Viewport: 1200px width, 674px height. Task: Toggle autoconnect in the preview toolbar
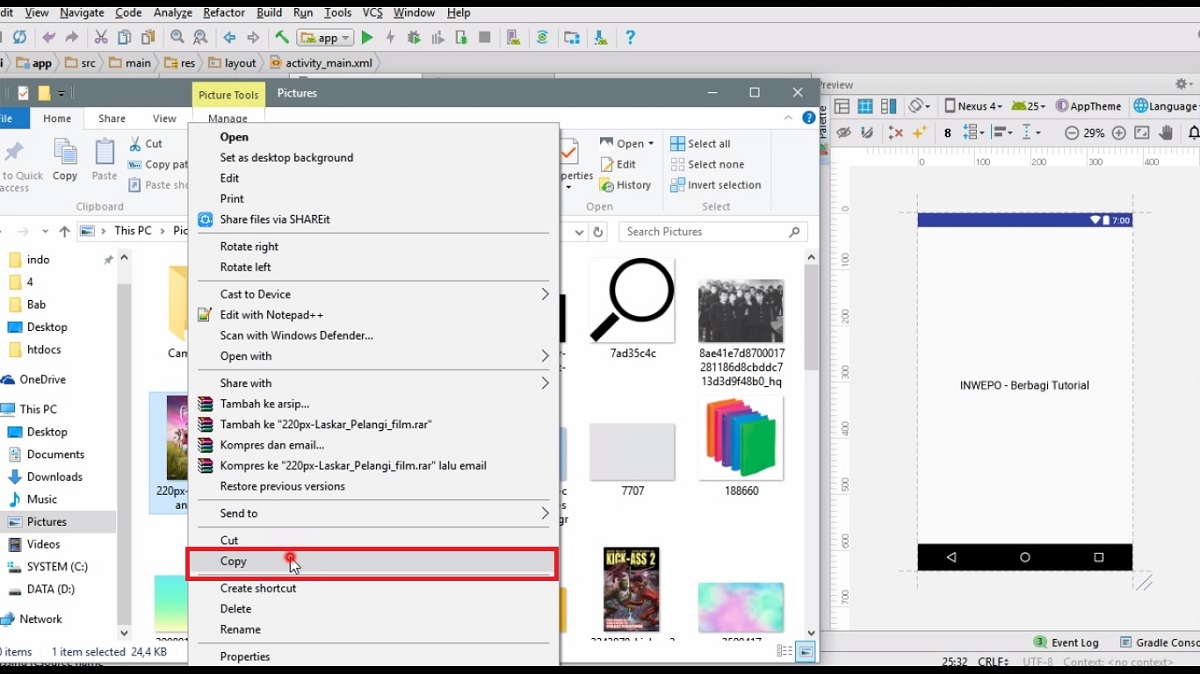(867, 133)
